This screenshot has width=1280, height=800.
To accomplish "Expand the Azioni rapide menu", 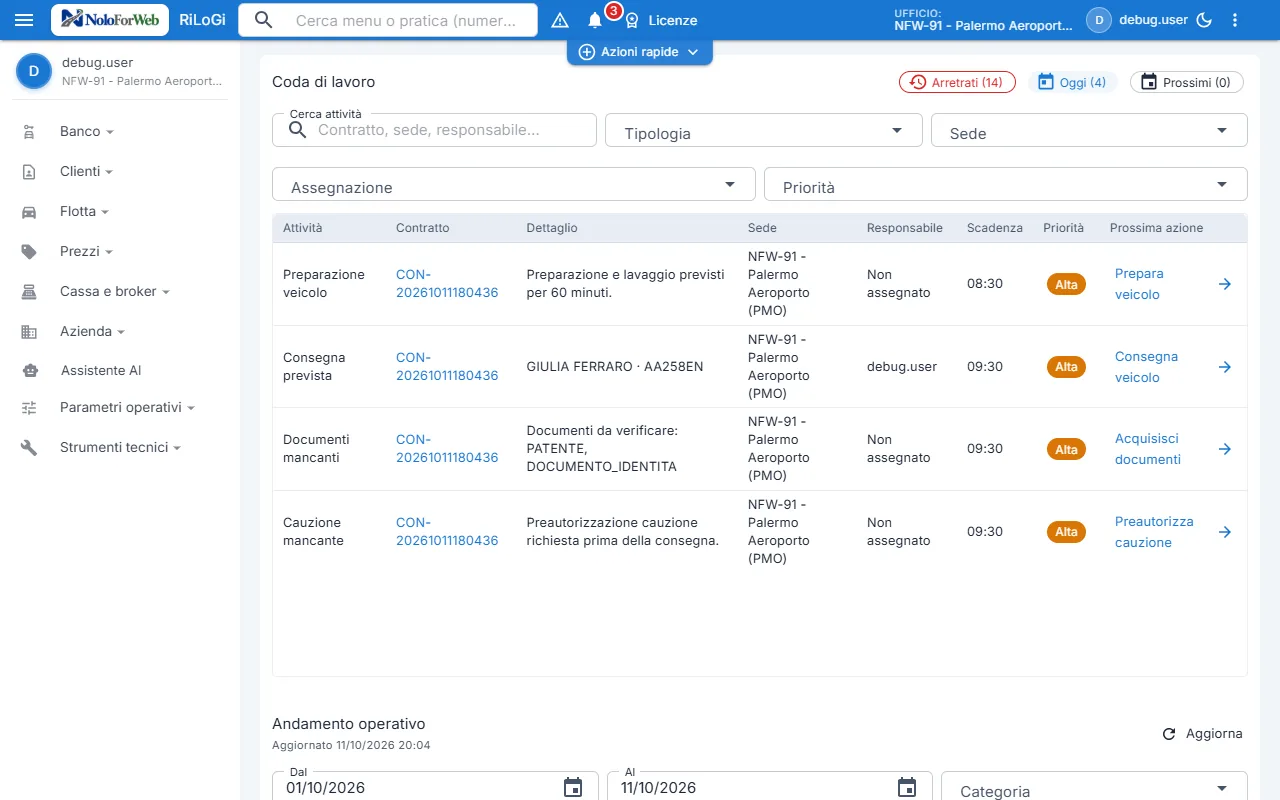I will [x=640, y=52].
